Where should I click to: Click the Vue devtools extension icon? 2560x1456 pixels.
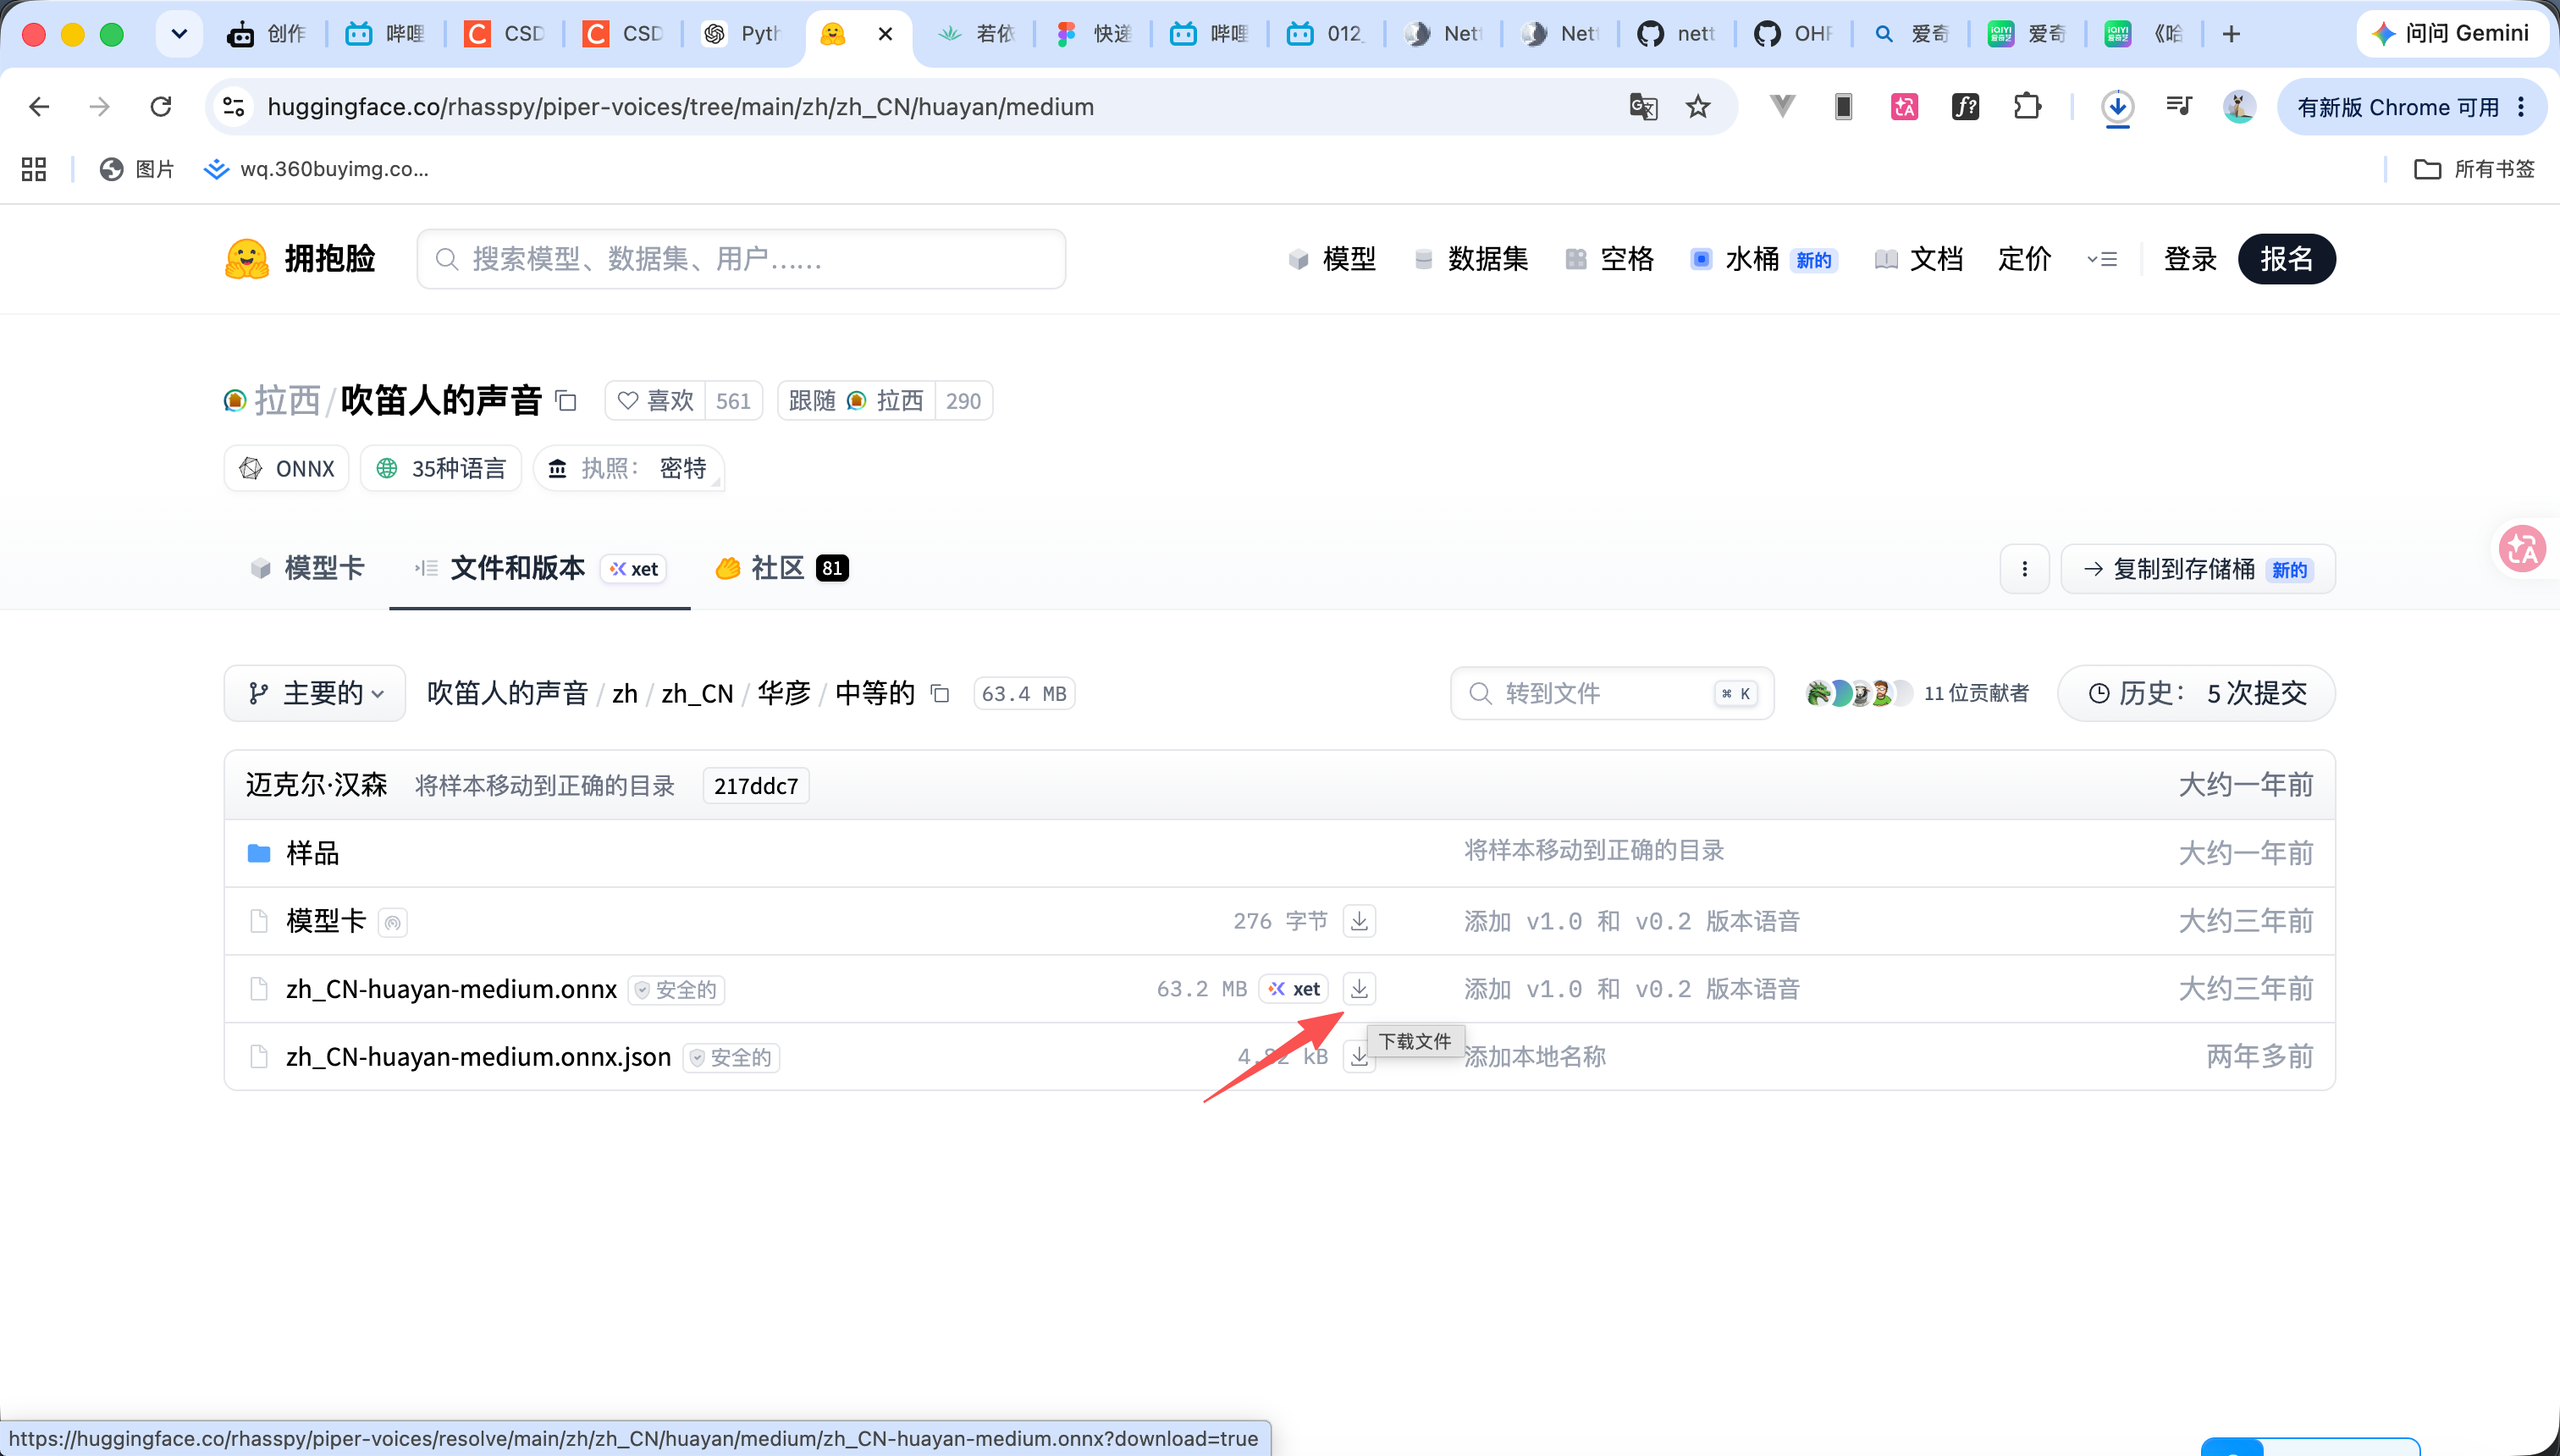click(1782, 106)
